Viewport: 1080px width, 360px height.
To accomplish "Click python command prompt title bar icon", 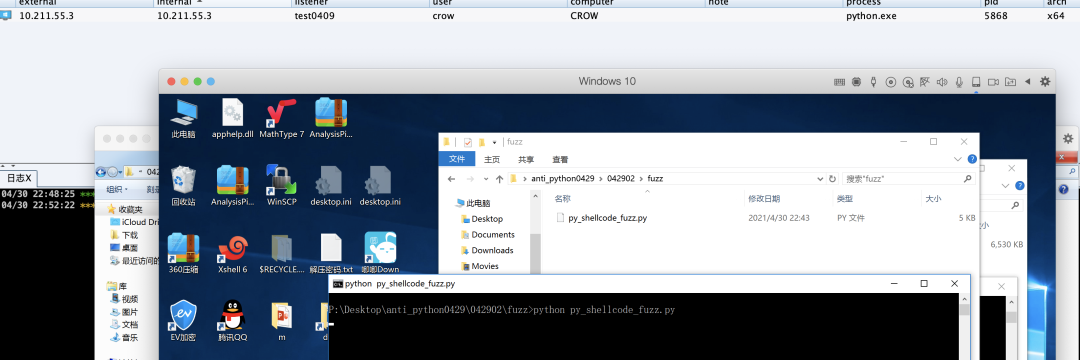I will coord(338,284).
